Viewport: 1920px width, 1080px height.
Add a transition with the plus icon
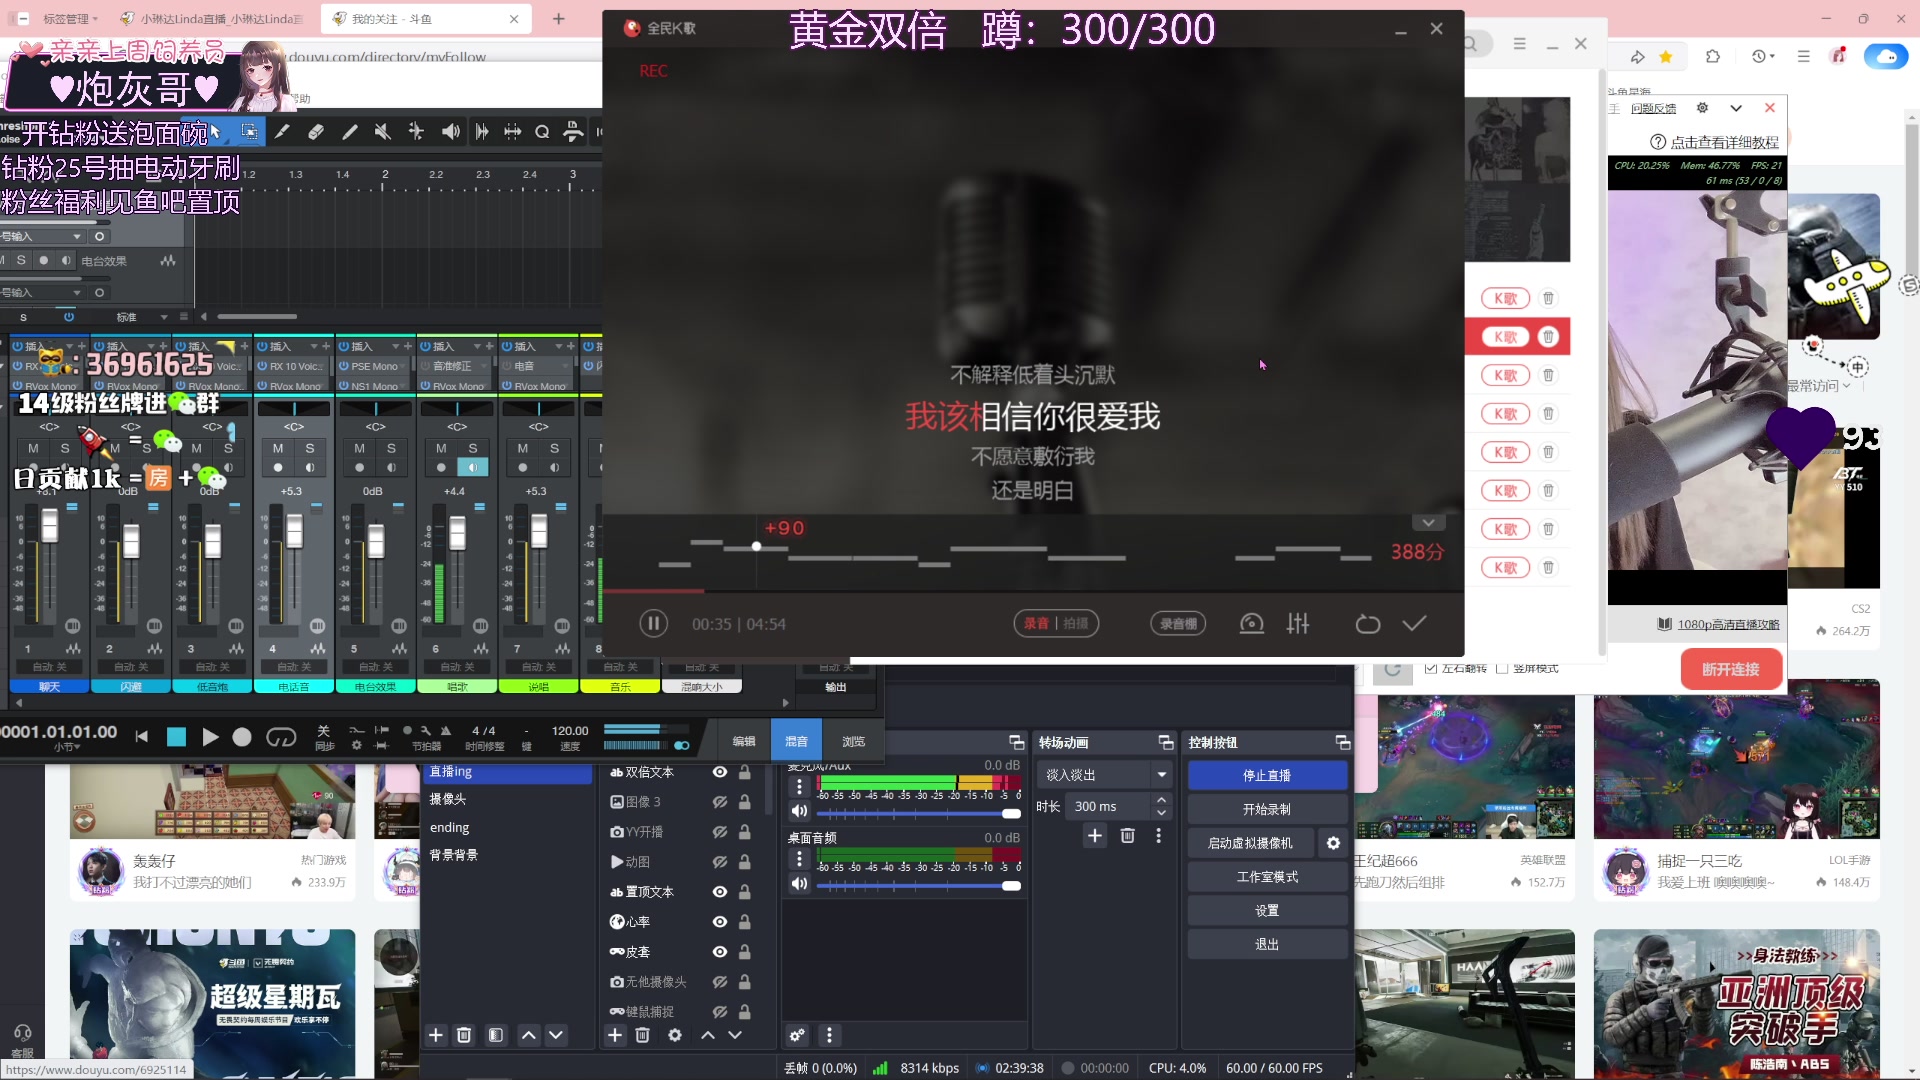coord(1095,835)
